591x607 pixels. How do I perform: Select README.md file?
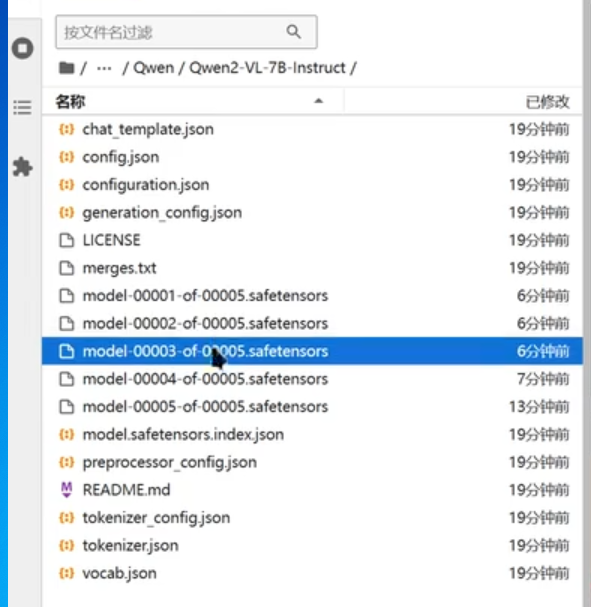(x=312, y=490)
